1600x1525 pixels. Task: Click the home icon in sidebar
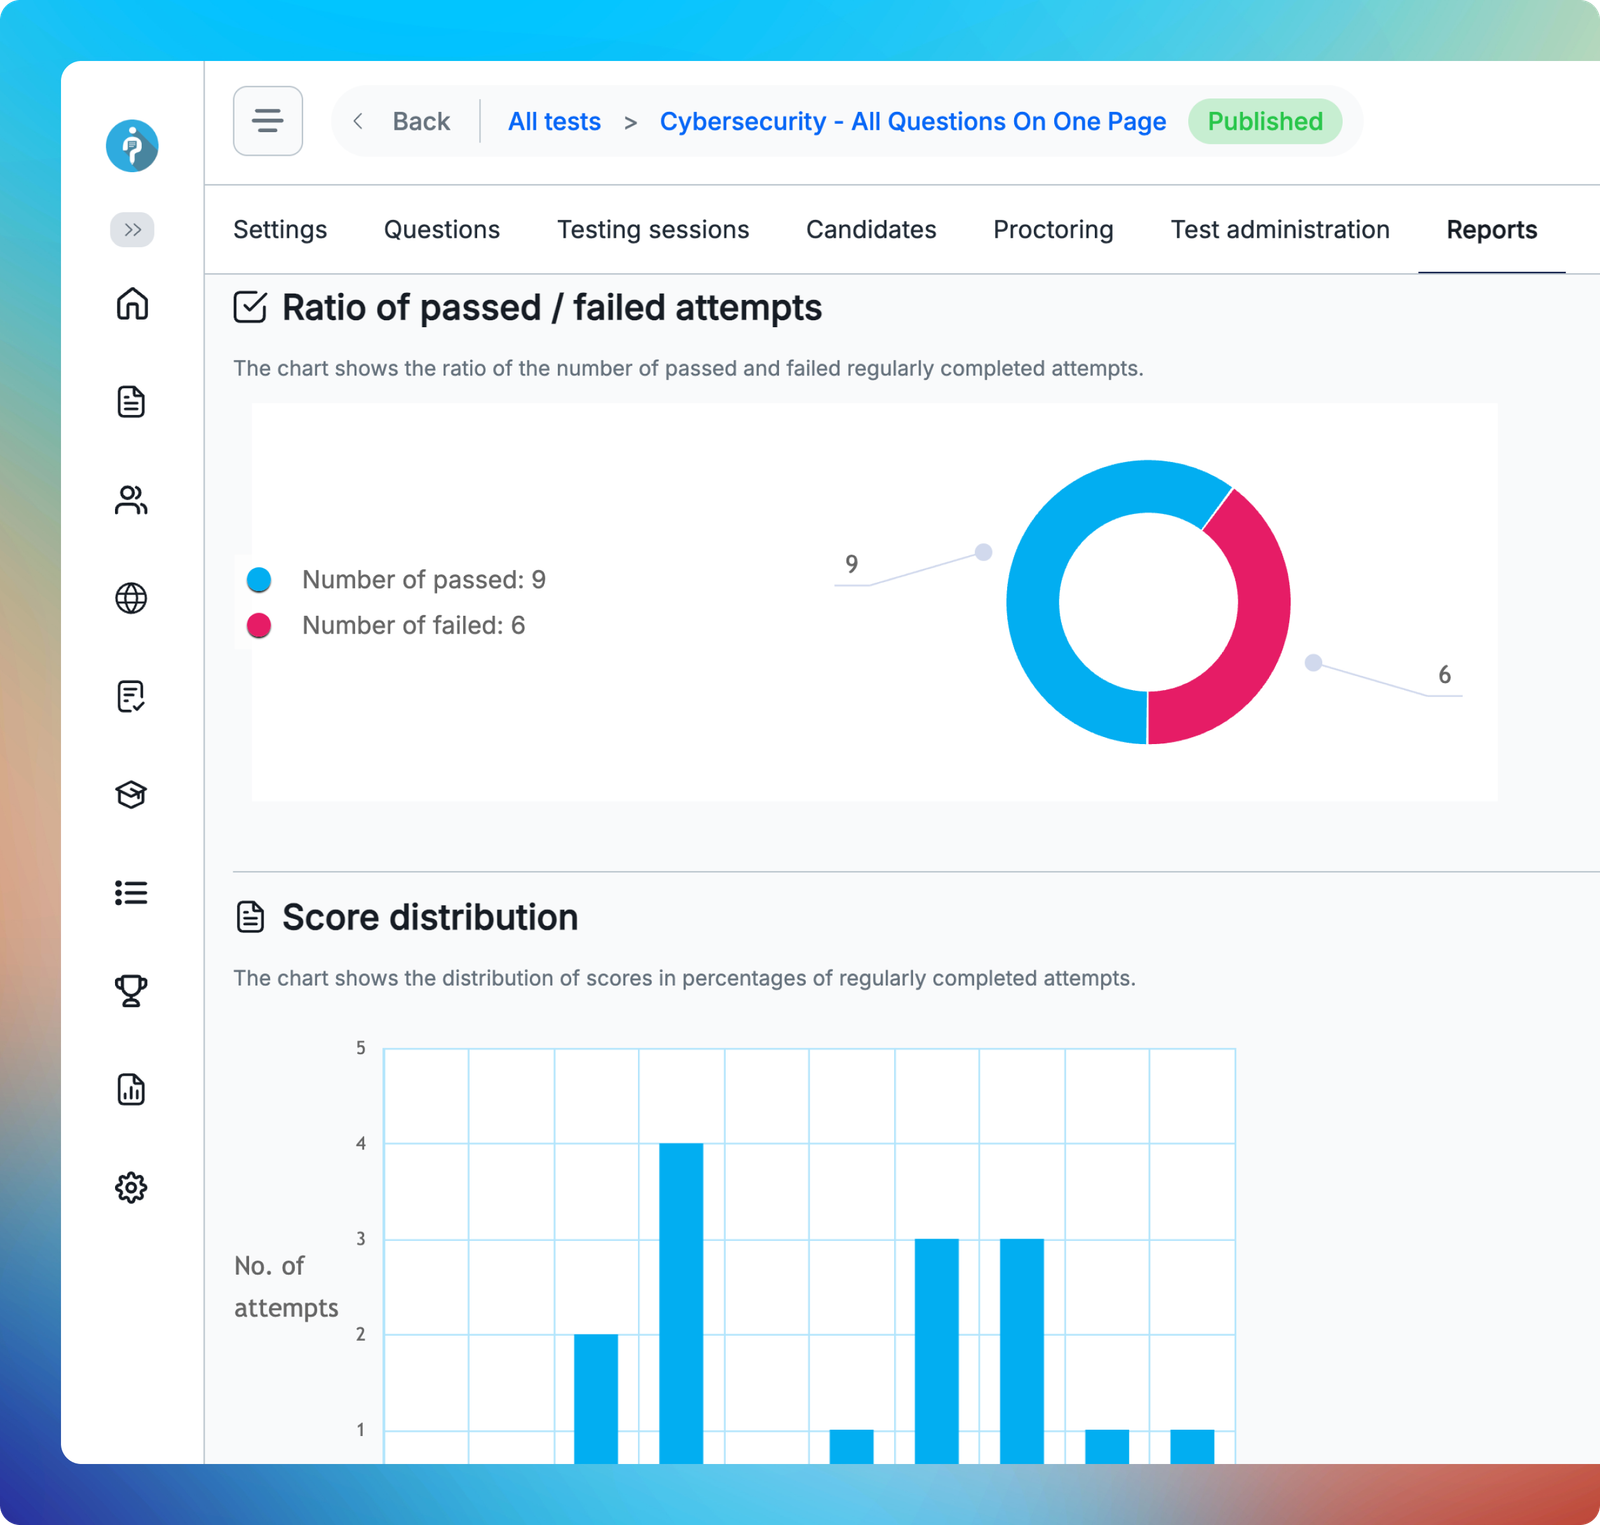pyautogui.click(x=132, y=303)
